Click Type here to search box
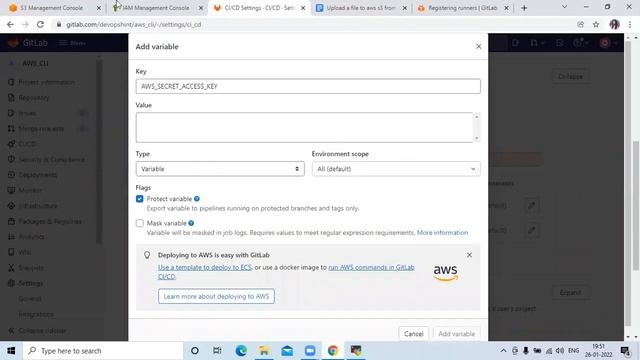640x360 pixels. coord(103,351)
